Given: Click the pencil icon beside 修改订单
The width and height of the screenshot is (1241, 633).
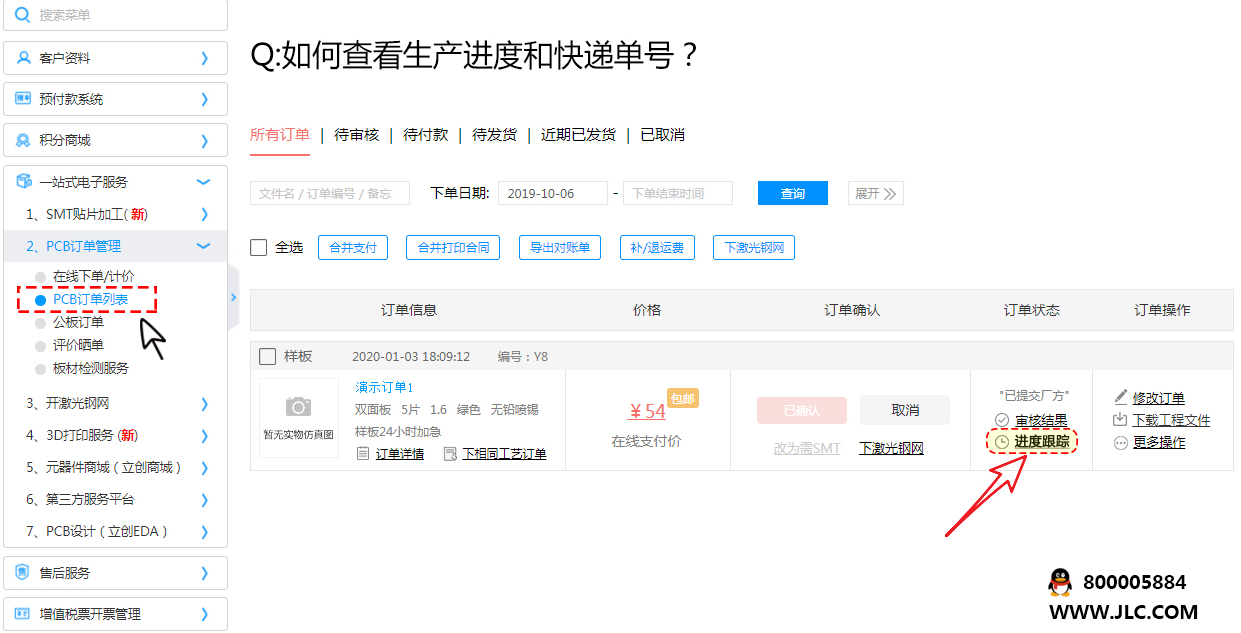Looking at the screenshot, I should tap(1120, 397).
